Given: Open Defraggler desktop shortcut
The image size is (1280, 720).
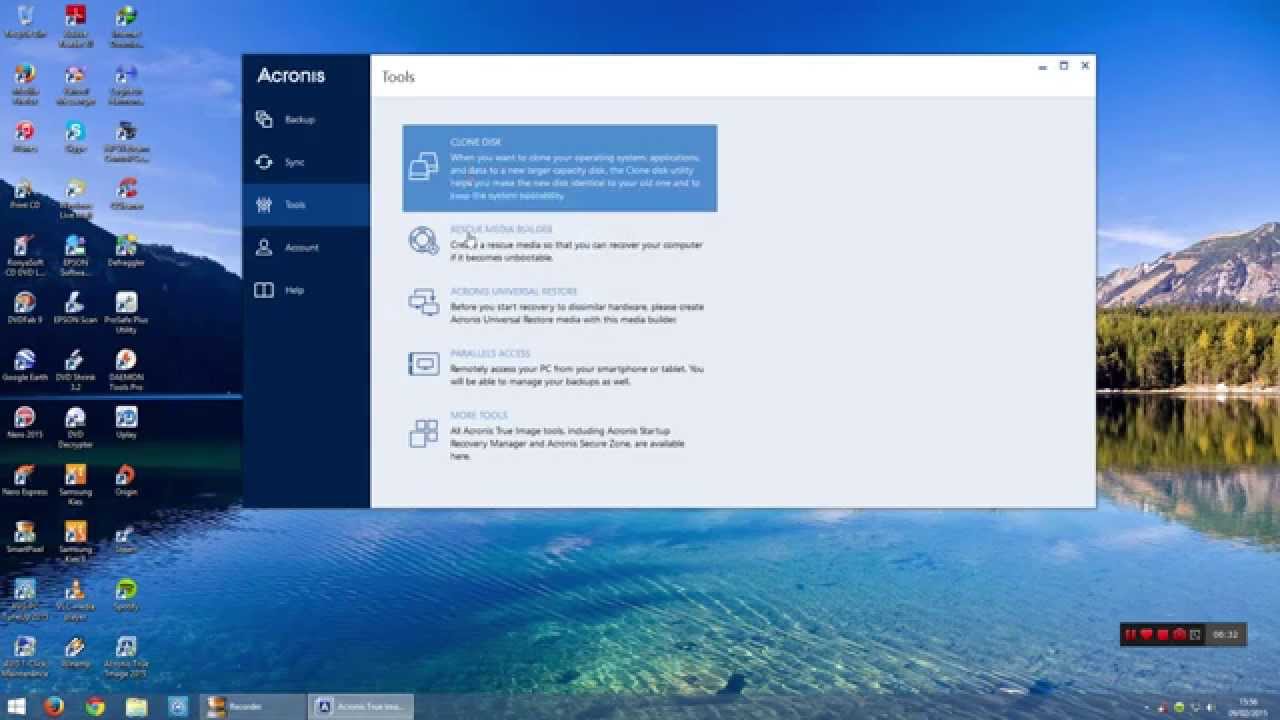Looking at the screenshot, I should point(126,251).
